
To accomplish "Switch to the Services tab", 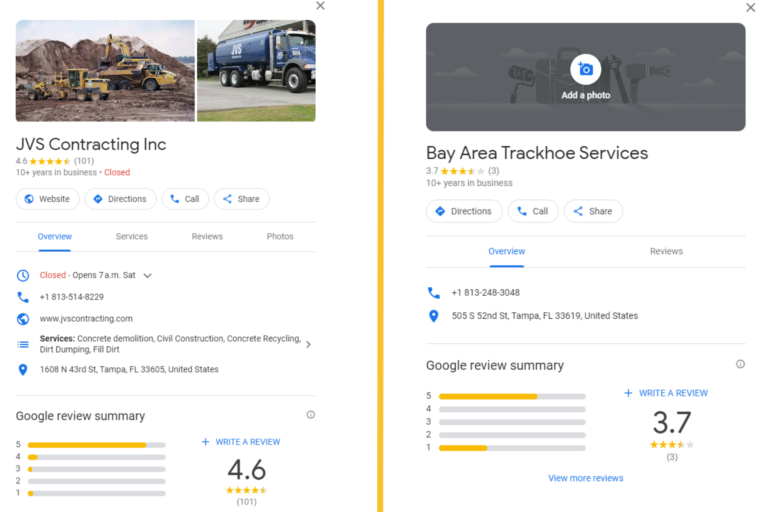I will pos(132,237).
